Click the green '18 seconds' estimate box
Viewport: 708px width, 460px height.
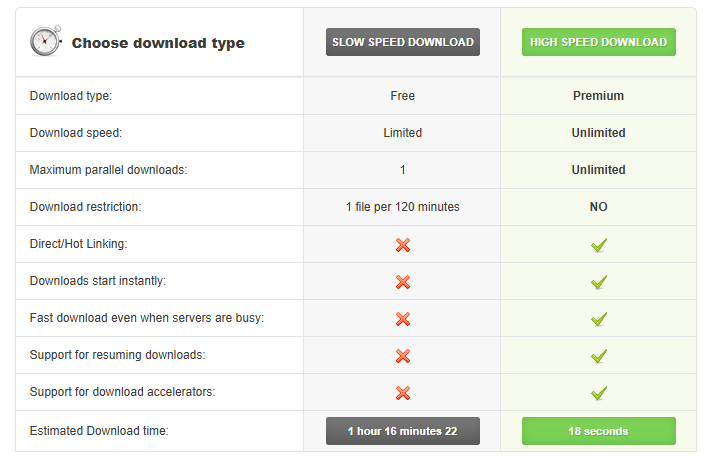click(599, 431)
